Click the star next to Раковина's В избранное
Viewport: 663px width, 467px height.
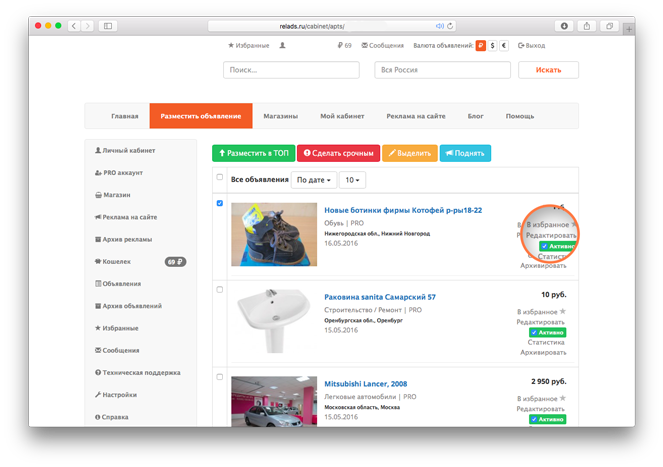click(x=562, y=311)
